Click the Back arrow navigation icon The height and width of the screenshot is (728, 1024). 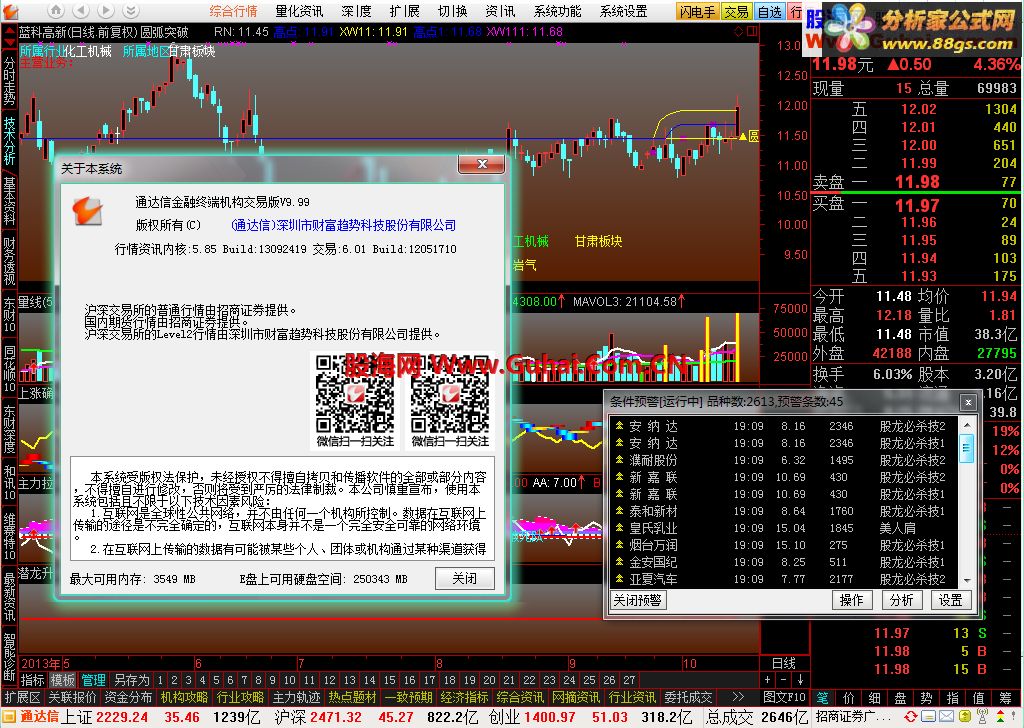81,10
